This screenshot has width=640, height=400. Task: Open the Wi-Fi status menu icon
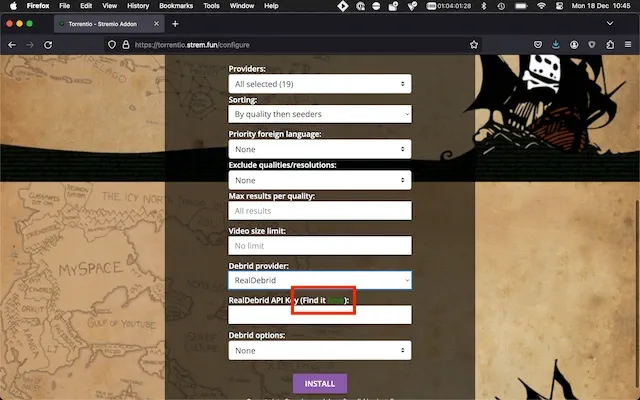click(x=541, y=6)
